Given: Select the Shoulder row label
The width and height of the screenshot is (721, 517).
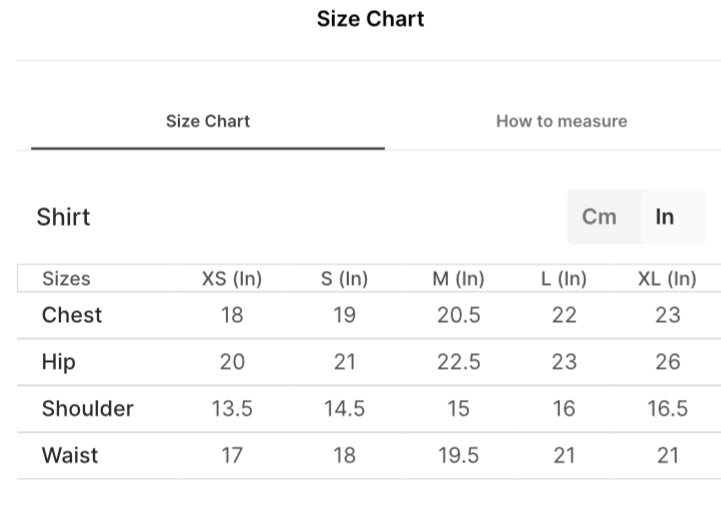Looking at the screenshot, I should coord(87,408).
